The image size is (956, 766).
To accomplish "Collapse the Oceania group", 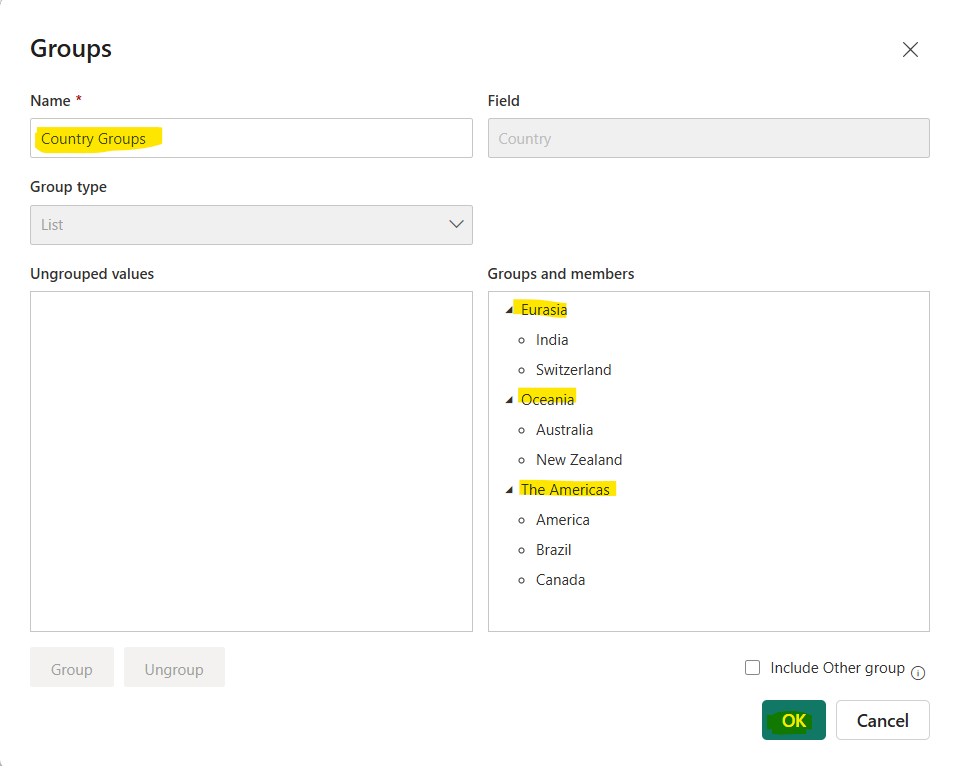I will pyautogui.click(x=508, y=398).
